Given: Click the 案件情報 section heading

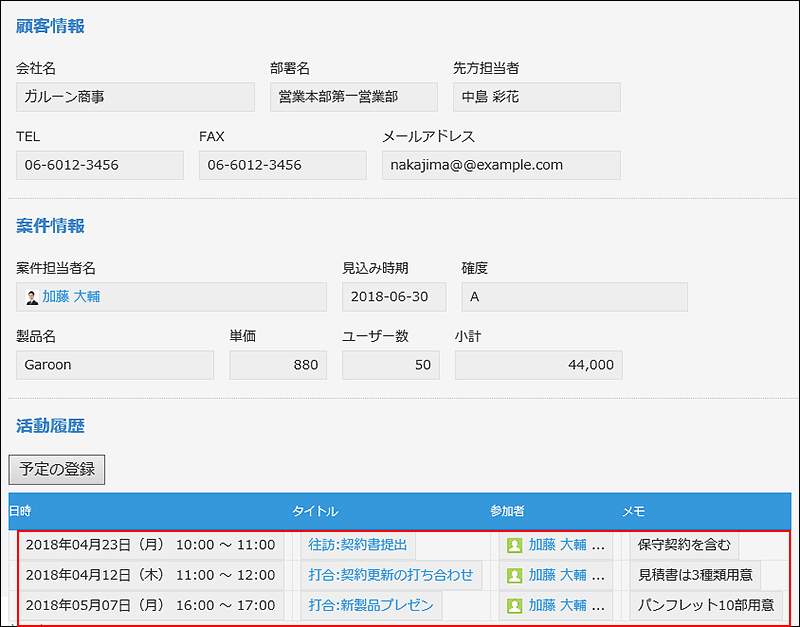Looking at the screenshot, I should (50, 226).
